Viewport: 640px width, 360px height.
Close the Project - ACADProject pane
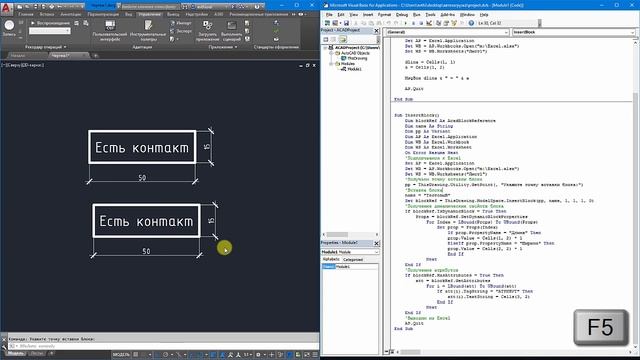pyautogui.click(x=376, y=31)
